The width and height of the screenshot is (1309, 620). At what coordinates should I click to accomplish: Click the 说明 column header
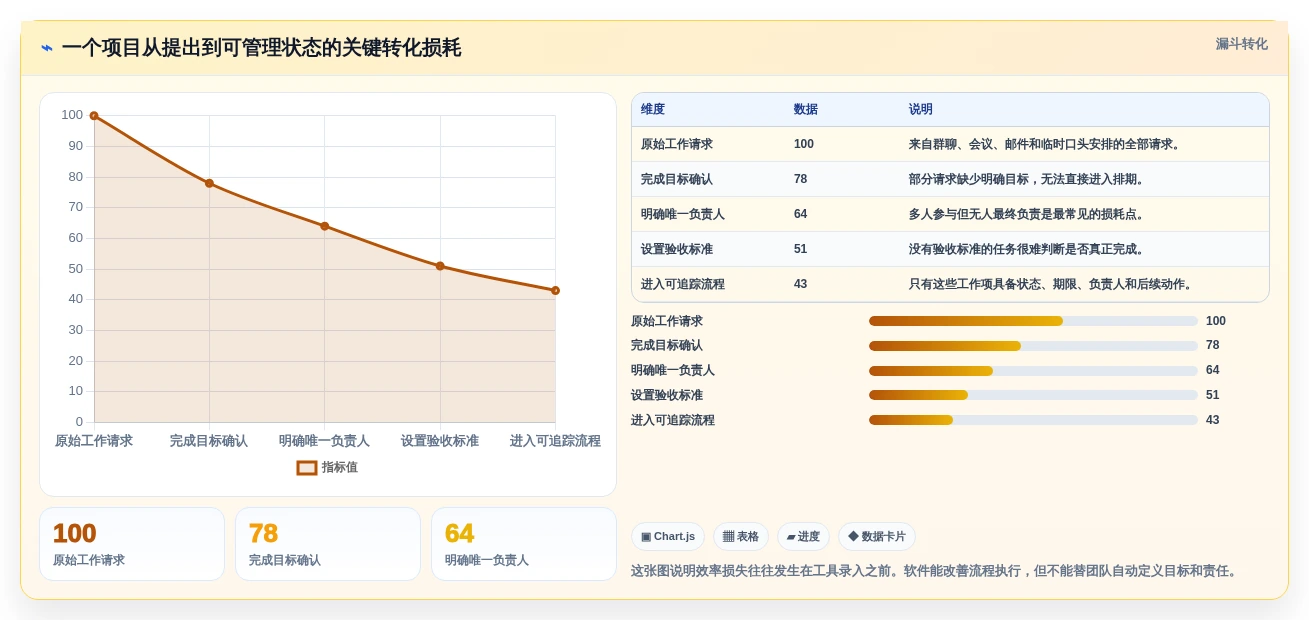tap(920, 109)
